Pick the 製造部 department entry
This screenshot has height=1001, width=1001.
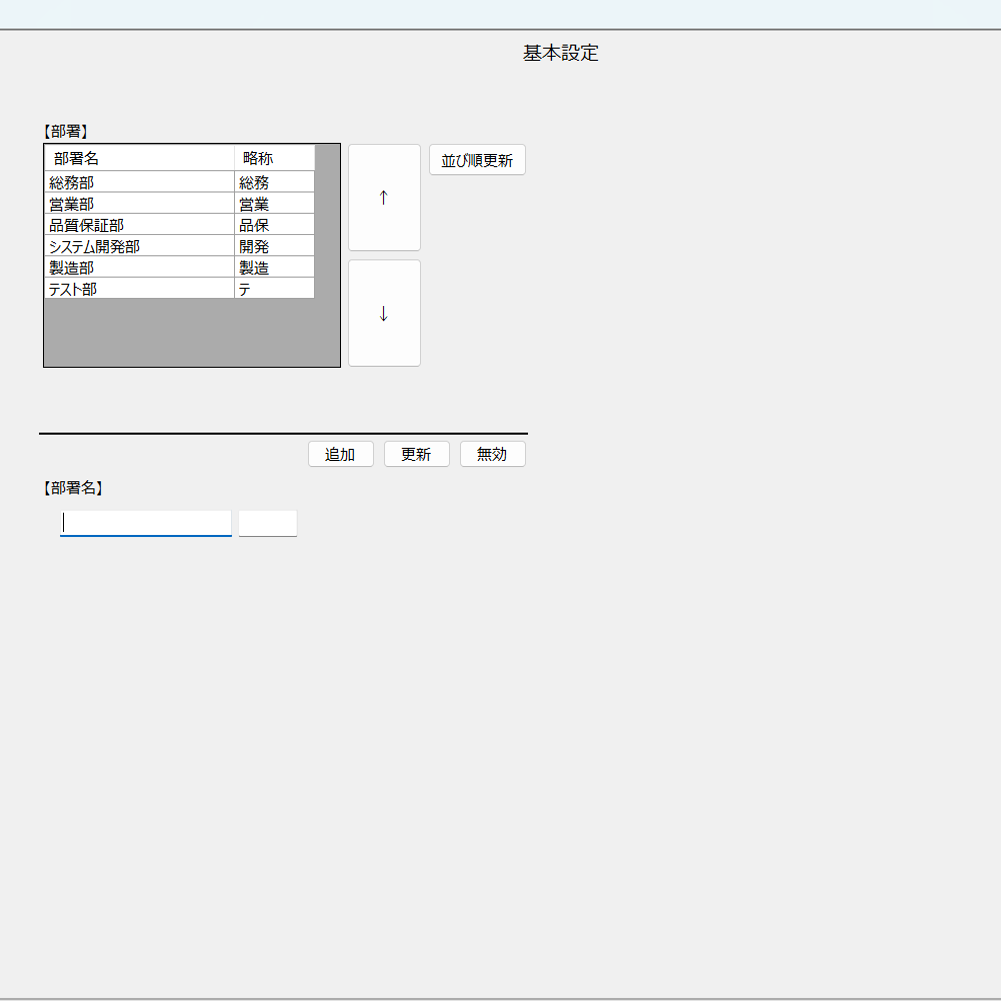tap(139, 267)
